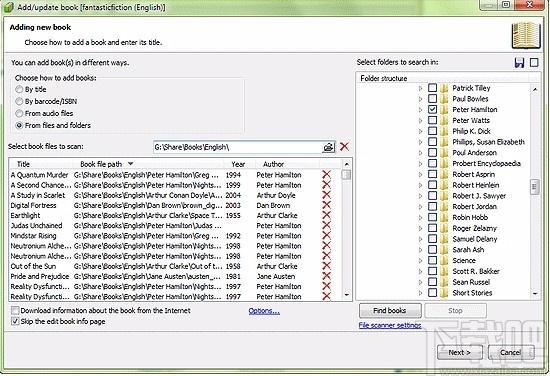Enable Download information about the book checkbox
Viewport: 550px width, 376px height.
click(15, 310)
